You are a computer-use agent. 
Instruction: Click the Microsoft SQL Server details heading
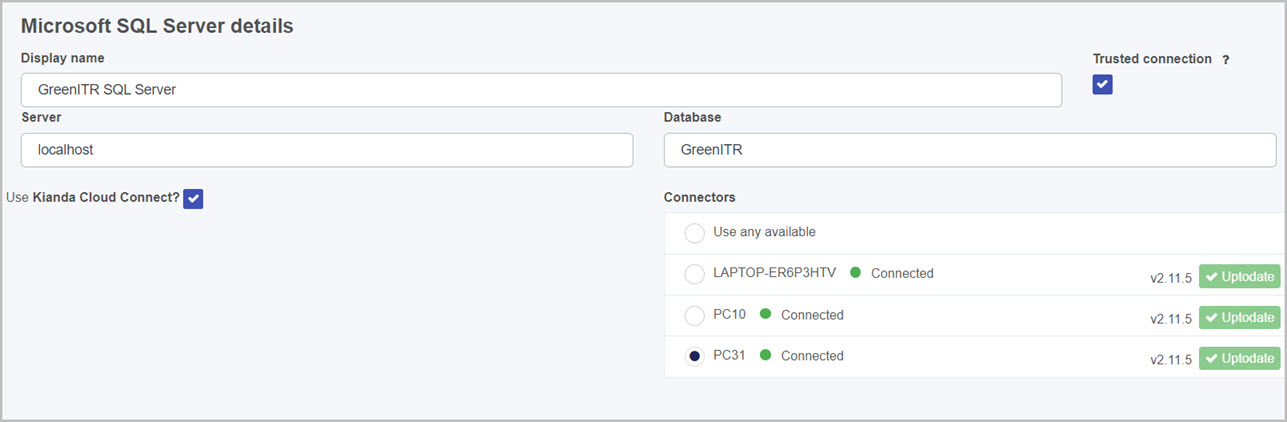pyautogui.click(x=157, y=26)
